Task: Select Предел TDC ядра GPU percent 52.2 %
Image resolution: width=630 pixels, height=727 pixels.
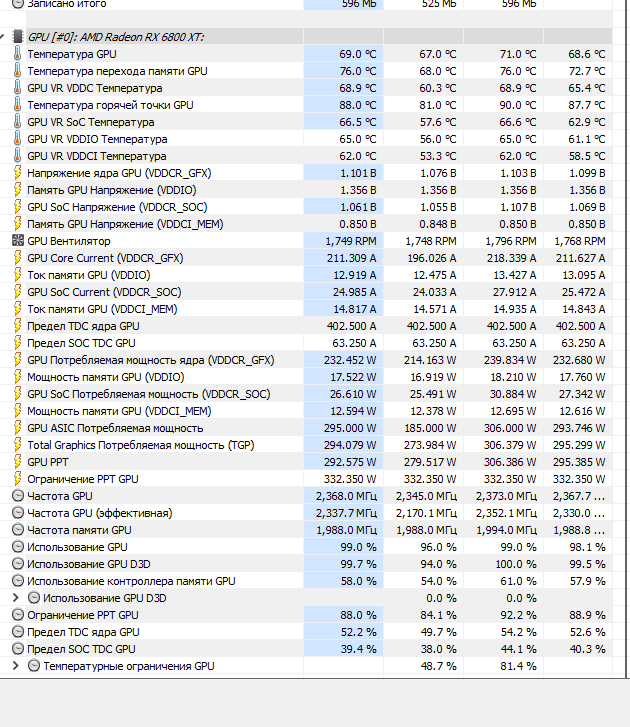Action: (358, 632)
